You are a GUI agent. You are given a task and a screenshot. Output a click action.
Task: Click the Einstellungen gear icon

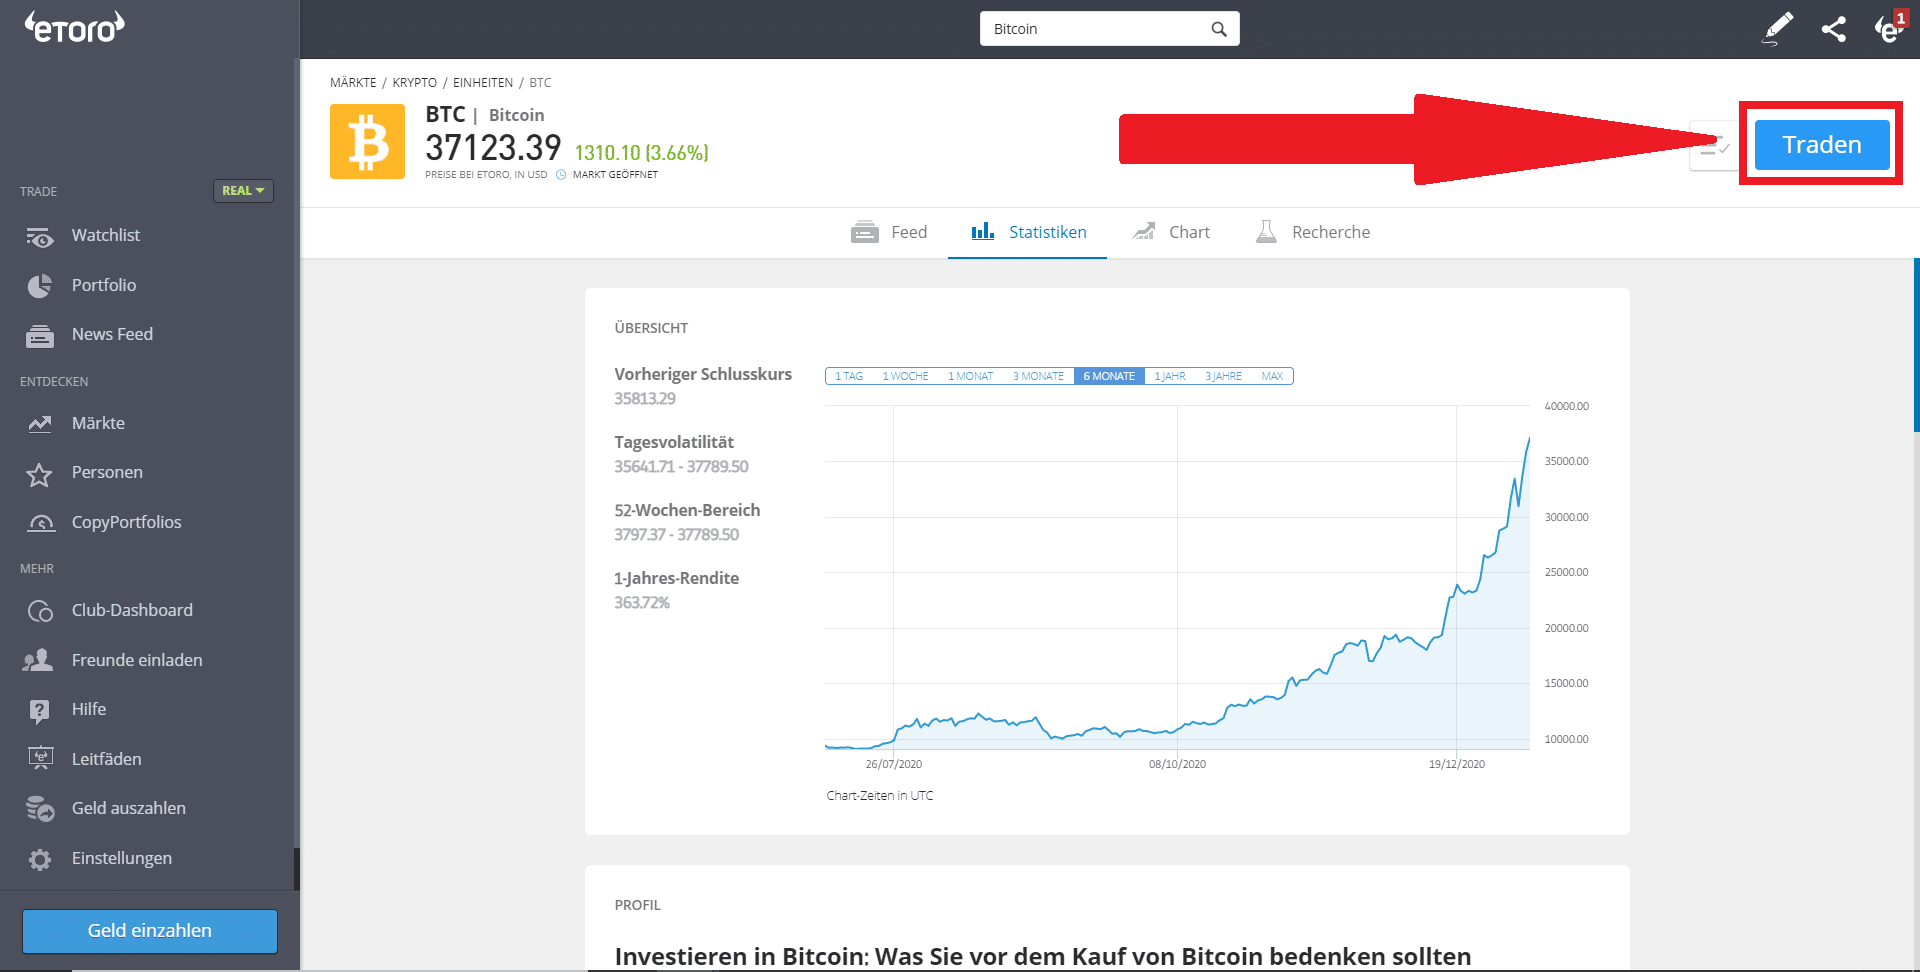pos(40,859)
